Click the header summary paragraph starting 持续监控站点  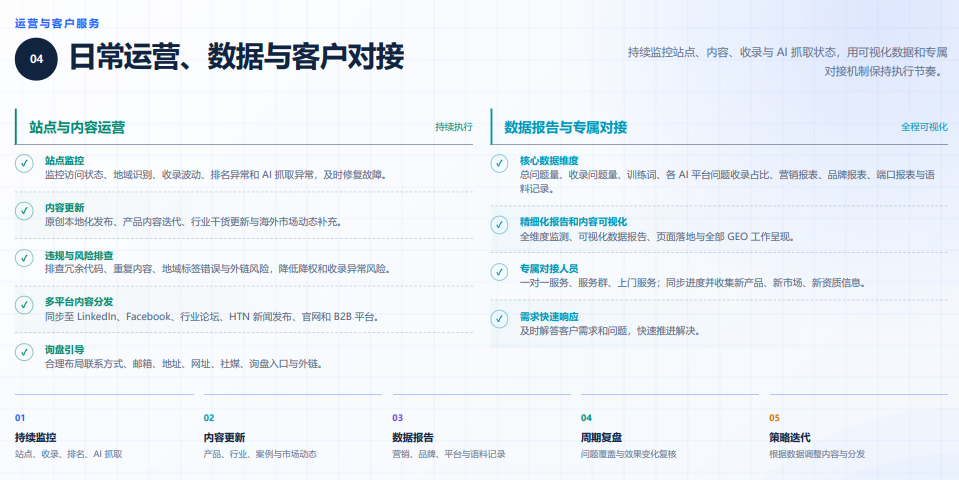788,62
